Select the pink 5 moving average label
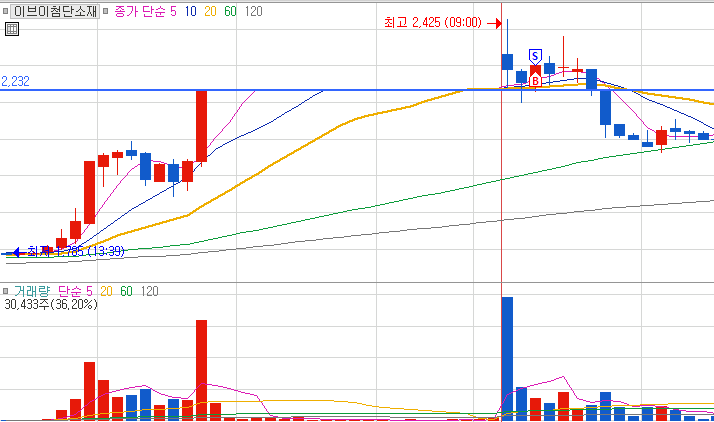 [x=173, y=11]
